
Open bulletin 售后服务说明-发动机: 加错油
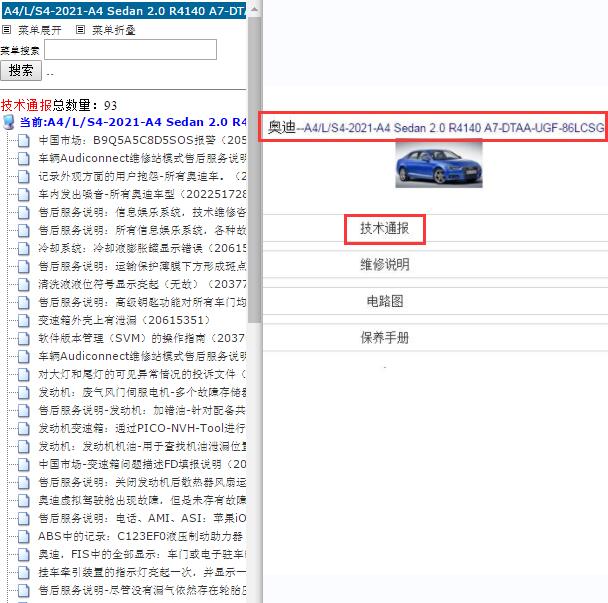(142, 410)
